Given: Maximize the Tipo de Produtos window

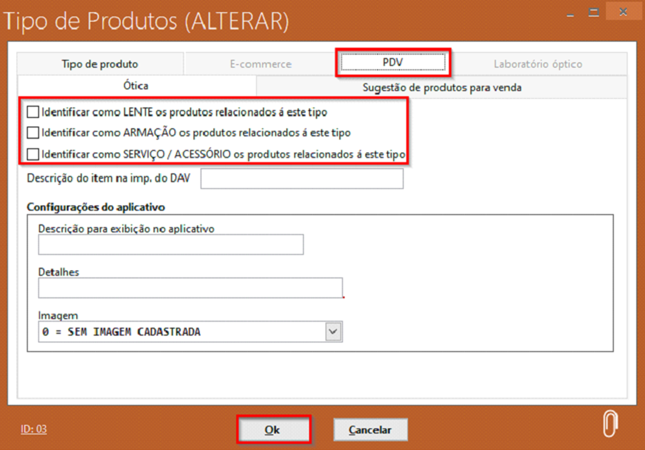Looking at the screenshot, I should tap(594, 14).
